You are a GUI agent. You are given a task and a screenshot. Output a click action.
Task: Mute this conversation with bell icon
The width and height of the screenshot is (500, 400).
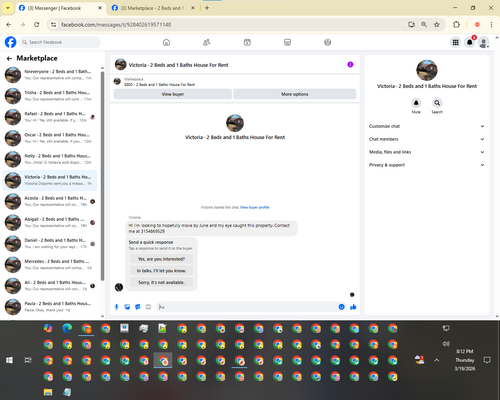[416, 103]
